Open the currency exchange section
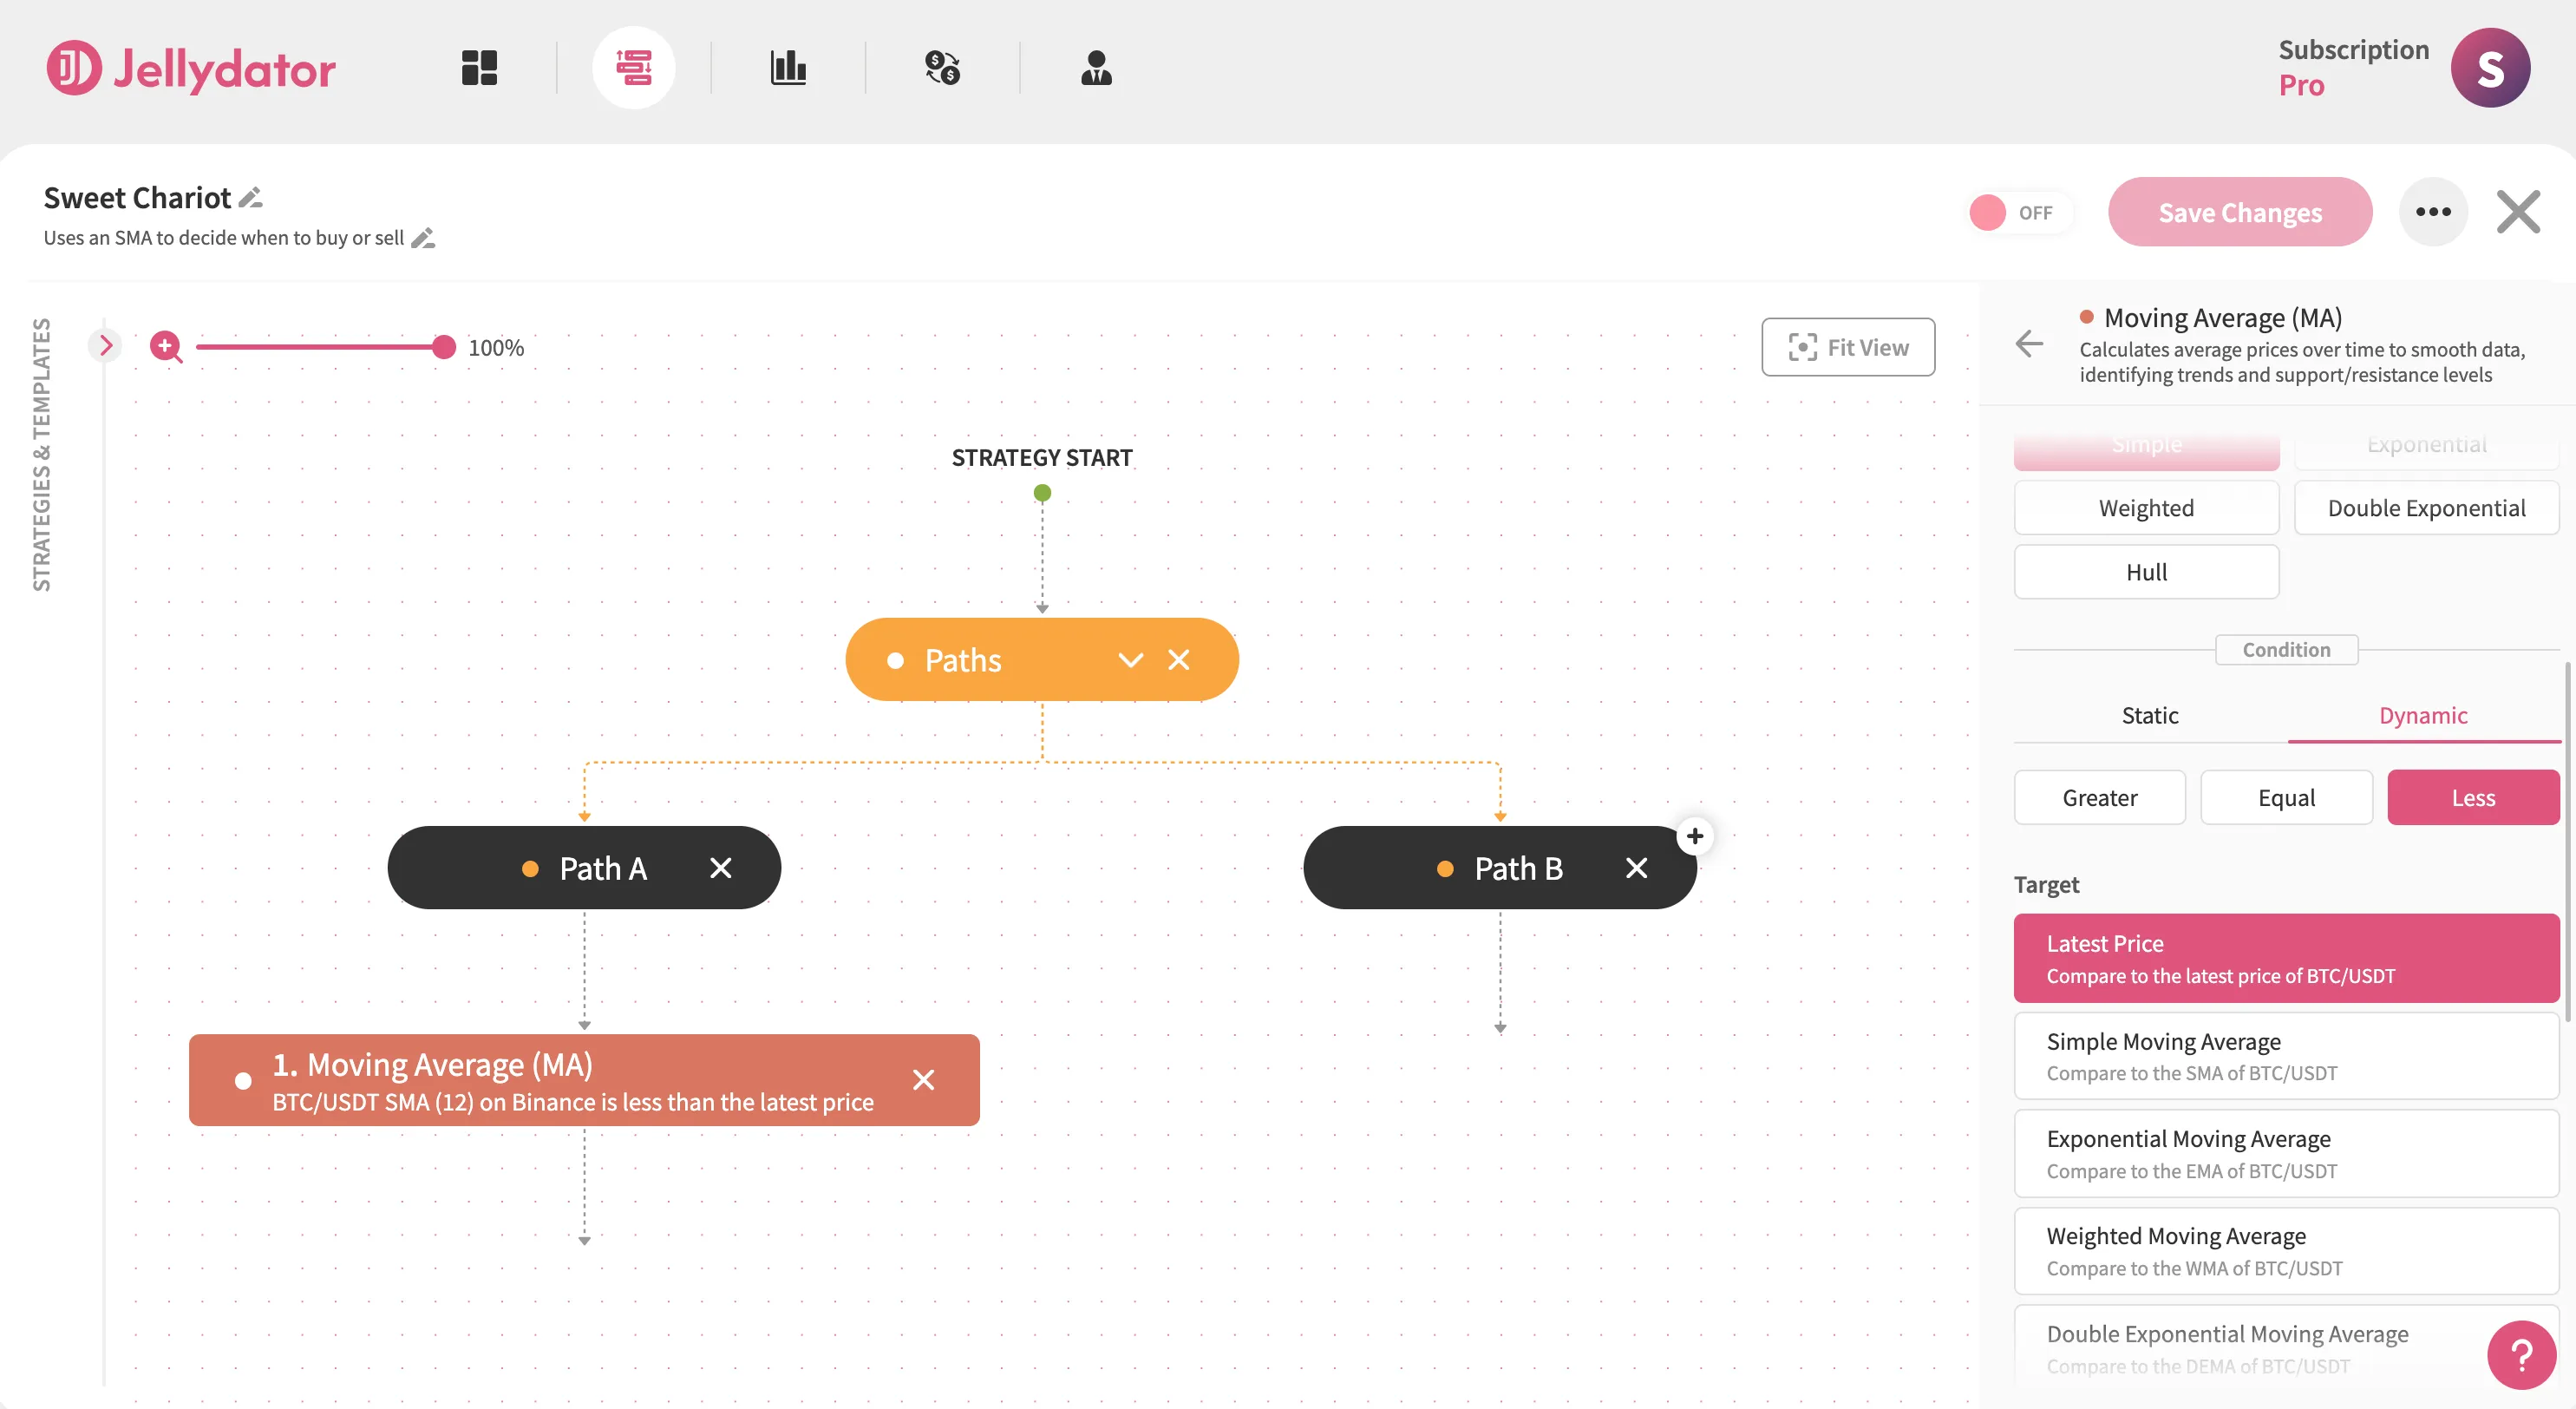2576x1409 pixels. 942,67
